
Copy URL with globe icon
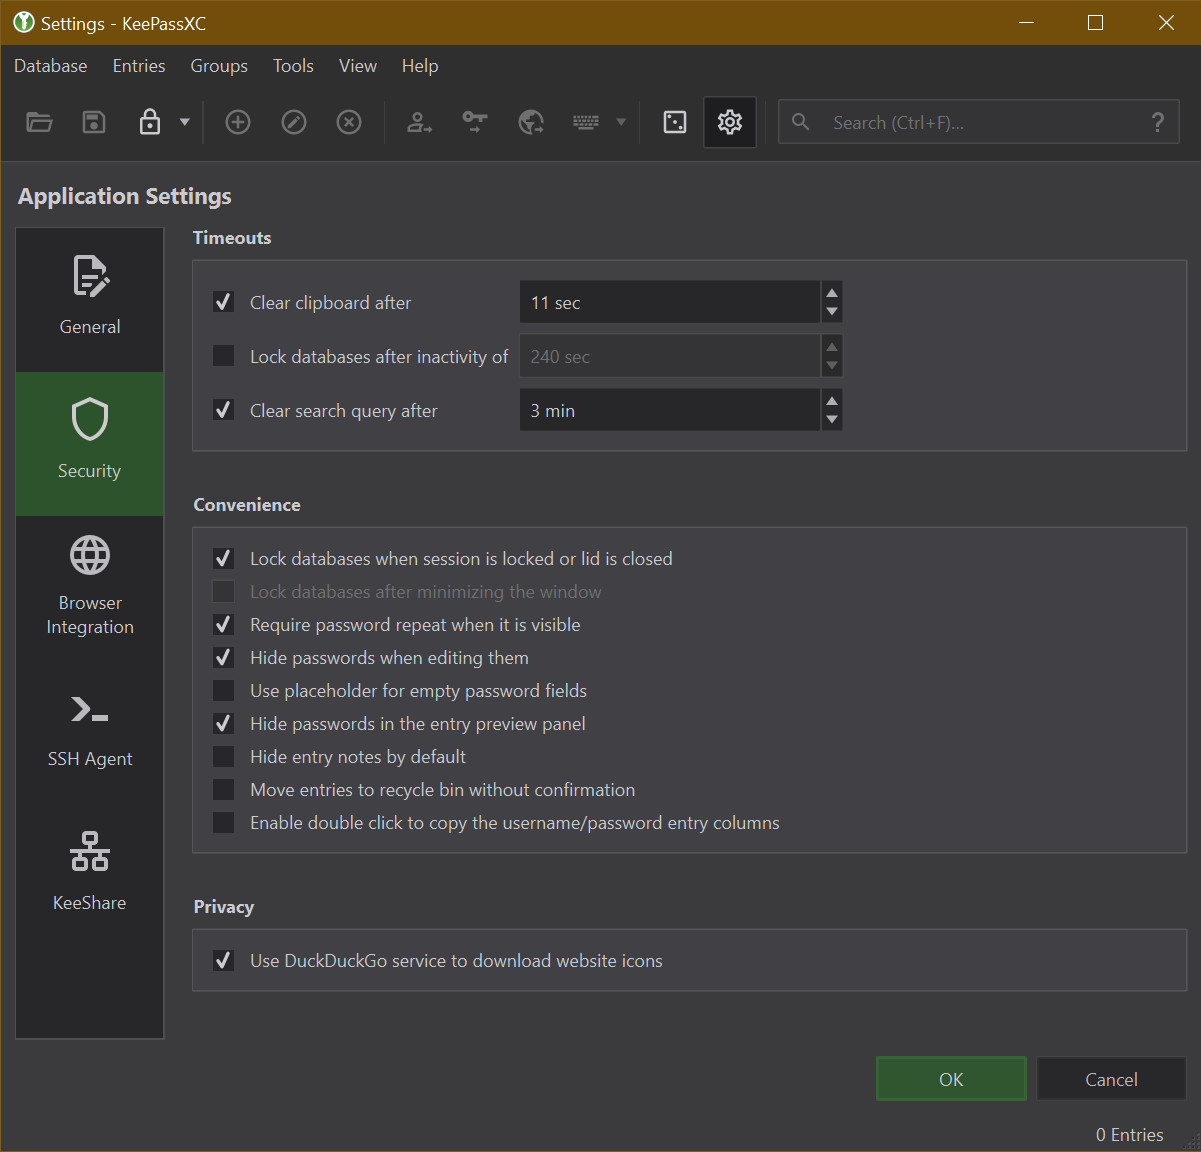[530, 122]
